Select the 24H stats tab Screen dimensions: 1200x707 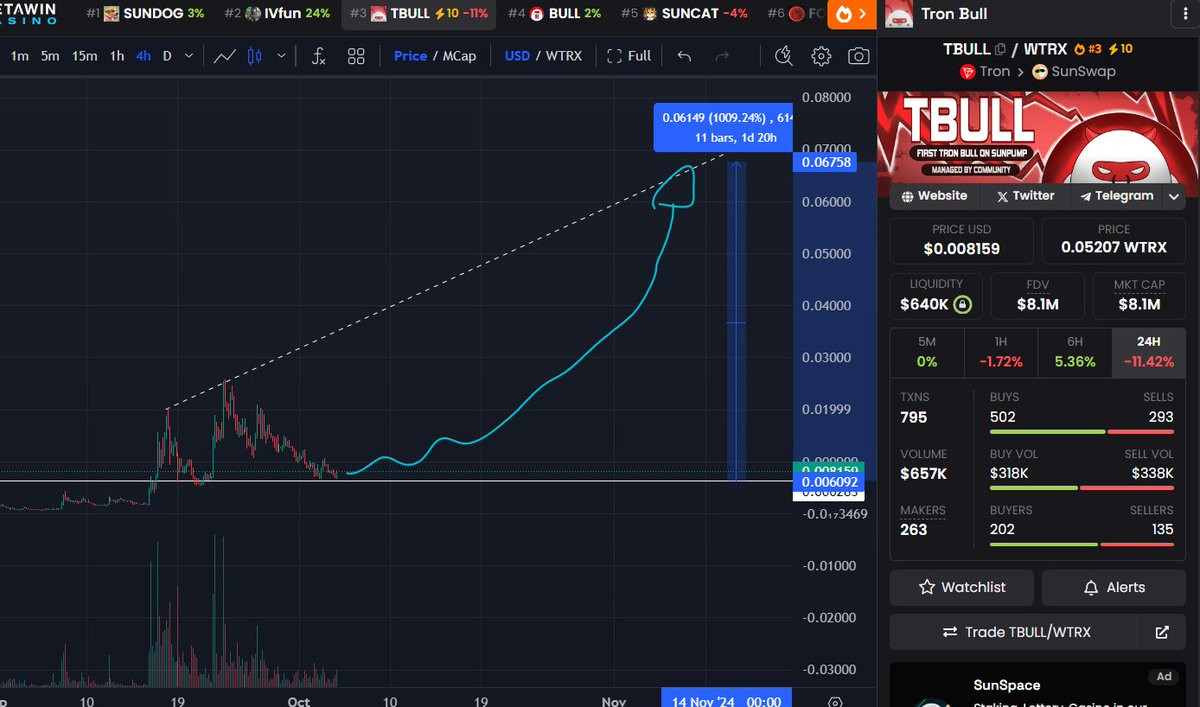1149,351
